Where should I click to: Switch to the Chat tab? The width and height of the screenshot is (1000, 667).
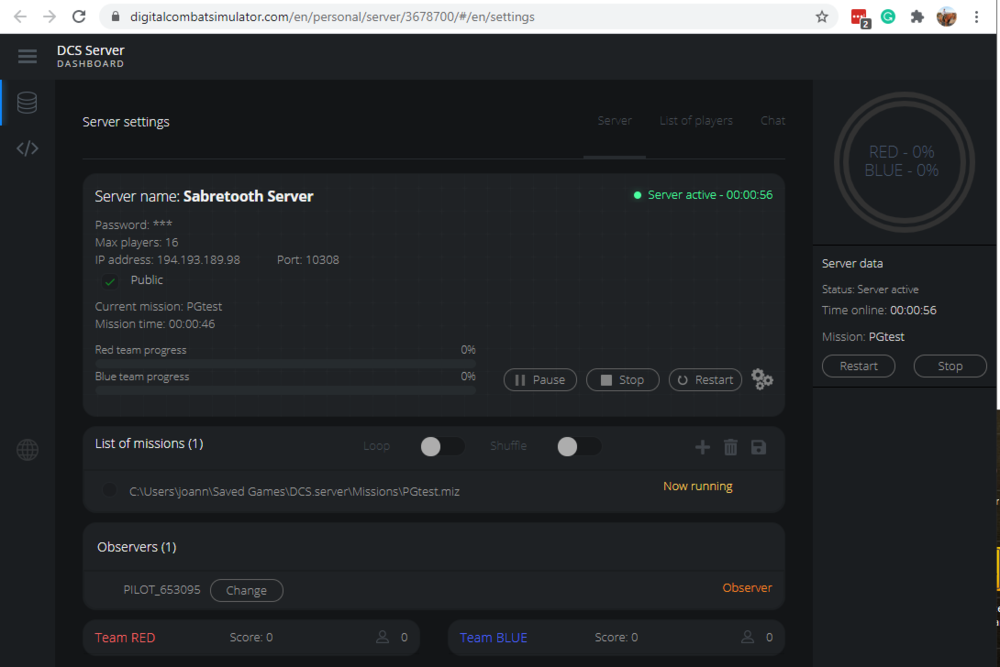coord(772,121)
